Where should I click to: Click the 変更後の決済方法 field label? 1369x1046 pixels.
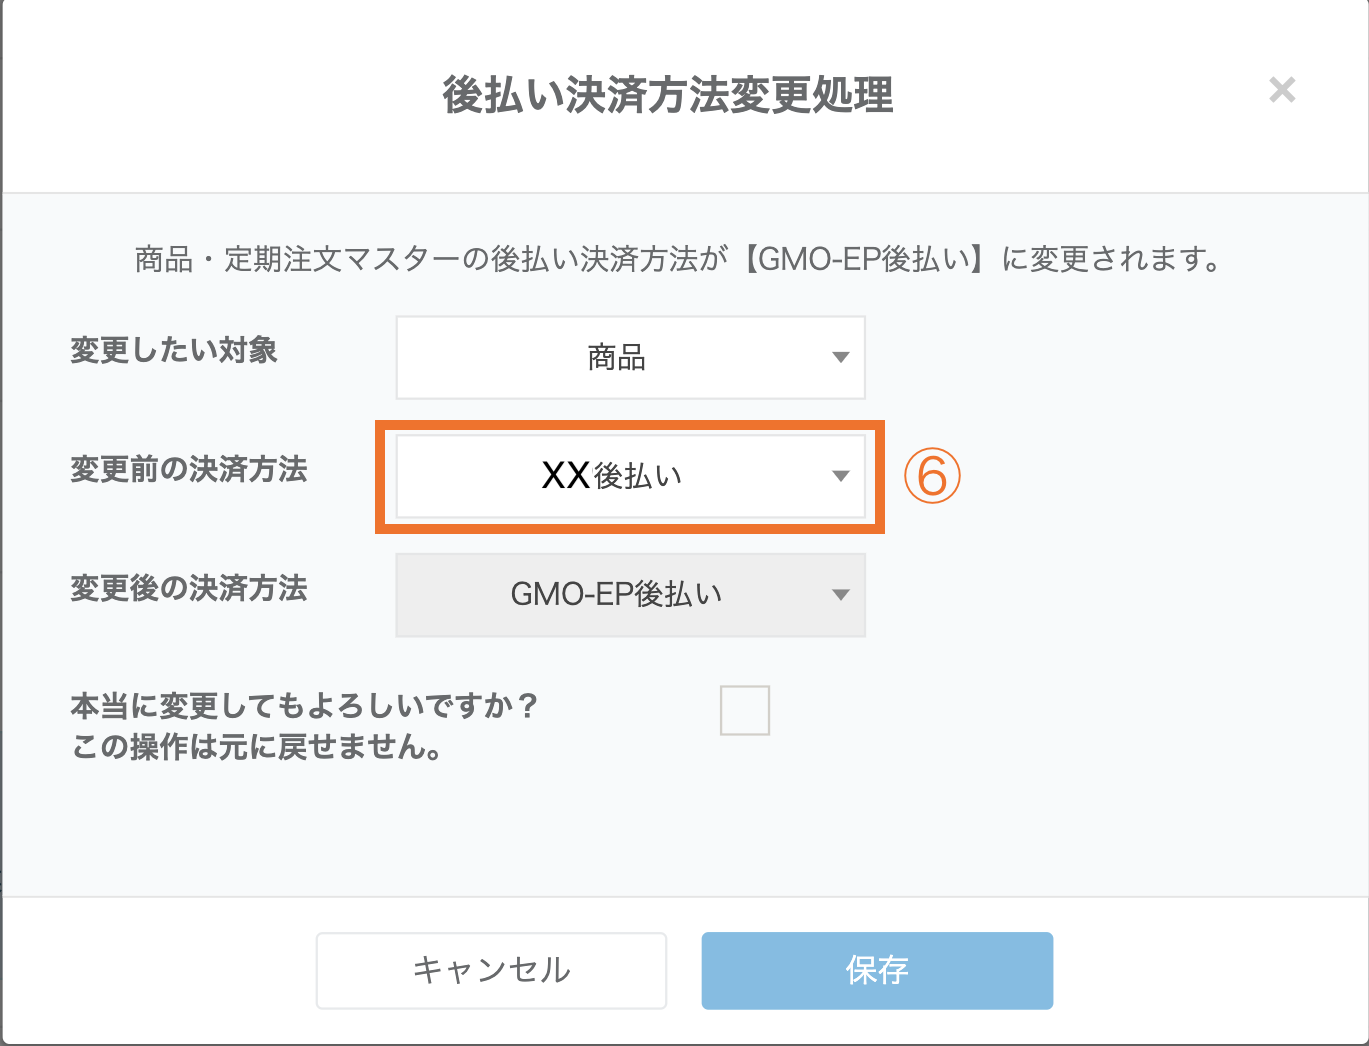(x=189, y=589)
